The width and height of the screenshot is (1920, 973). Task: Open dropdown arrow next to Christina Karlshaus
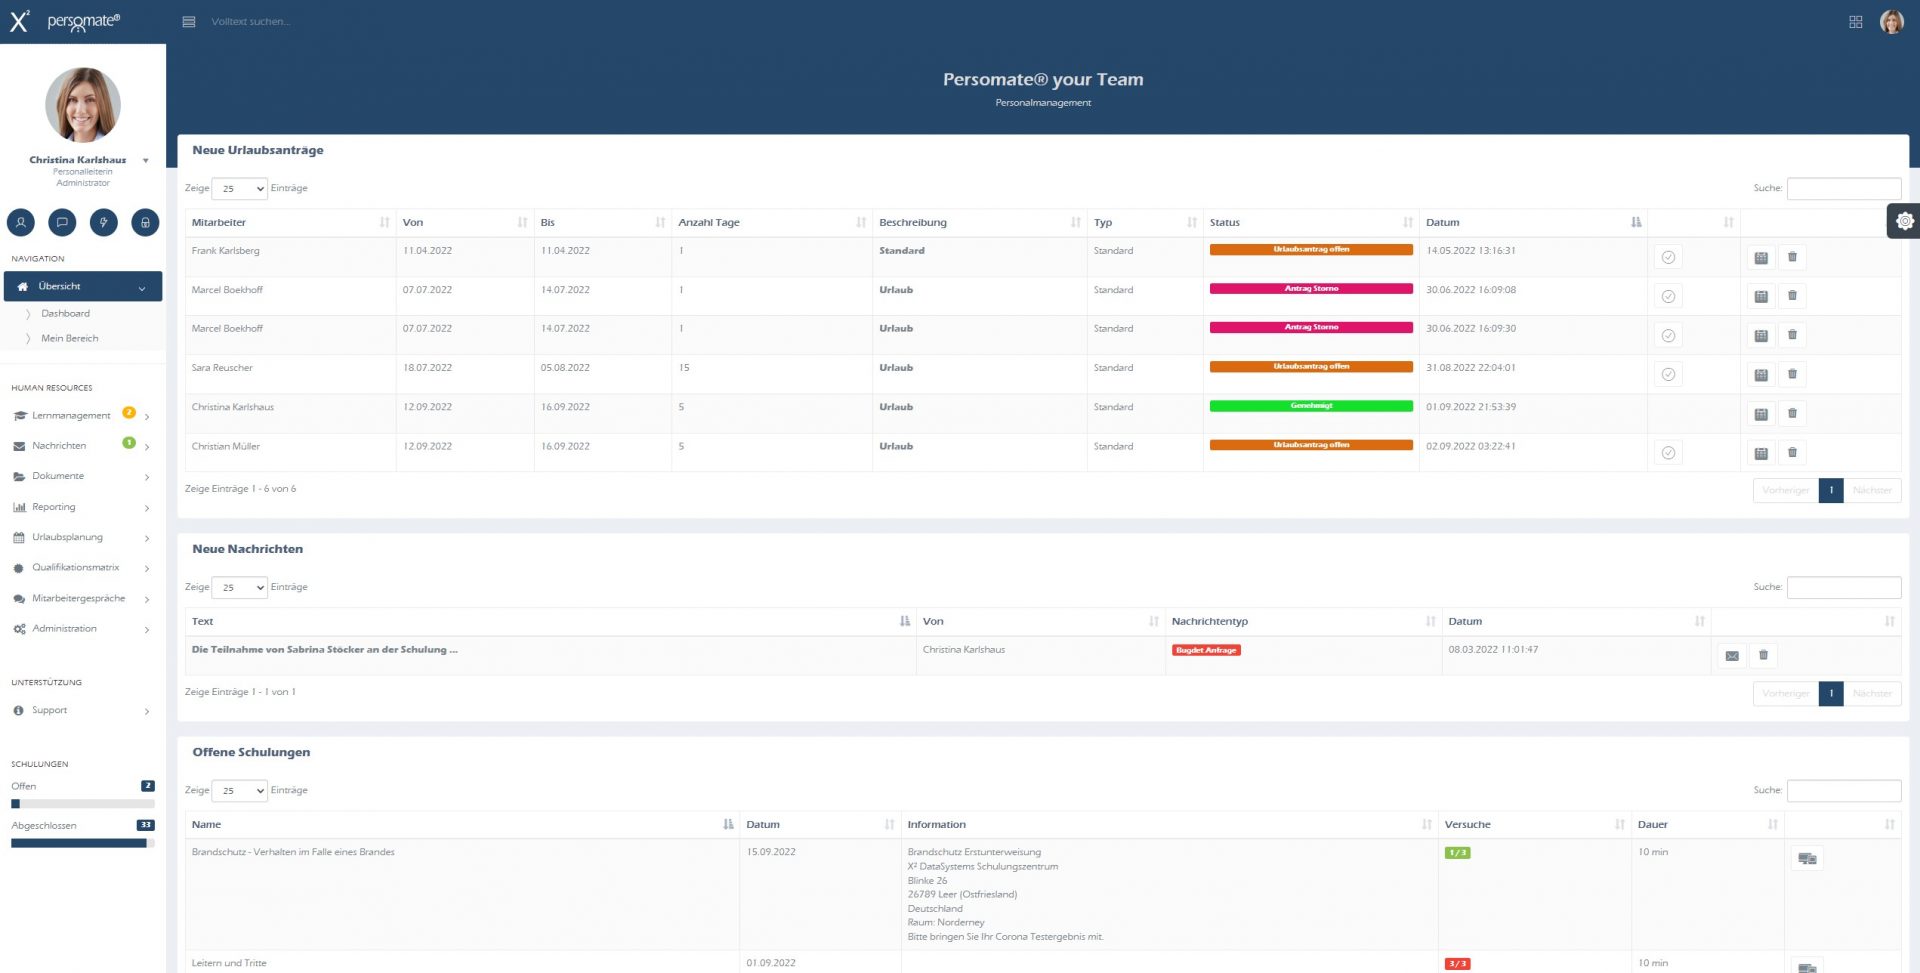coord(146,161)
